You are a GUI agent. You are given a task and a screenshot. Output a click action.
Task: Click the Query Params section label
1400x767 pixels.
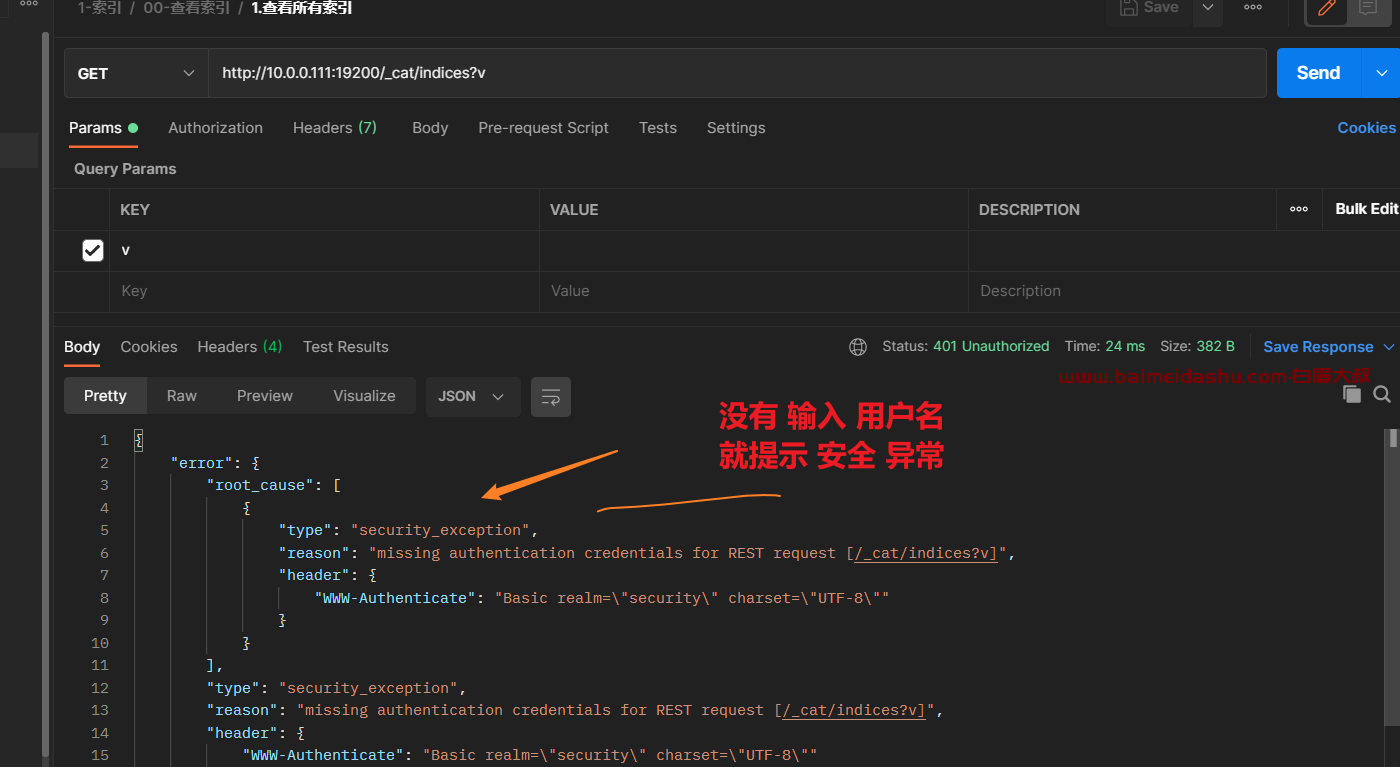(x=125, y=169)
